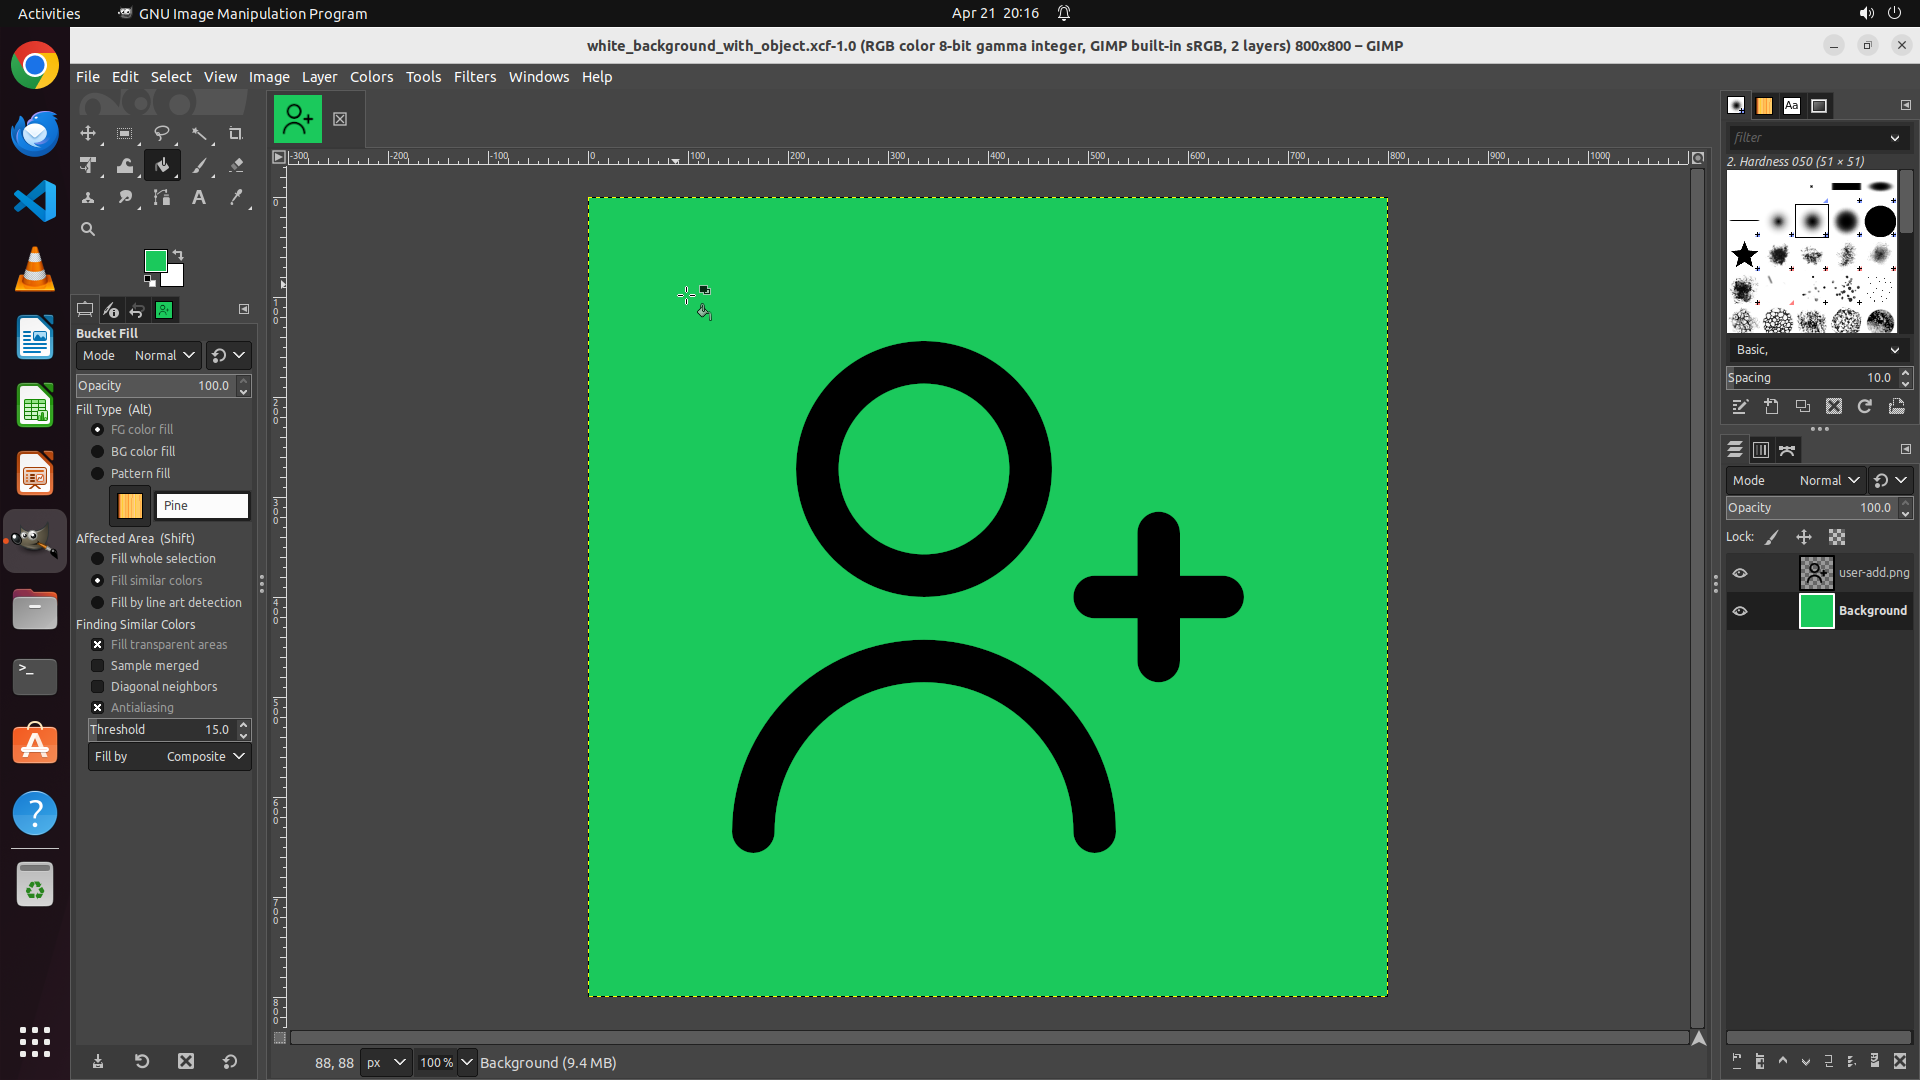Select the Fuzzy Select magic wand tool
The height and width of the screenshot is (1080, 1920).
(x=199, y=133)
